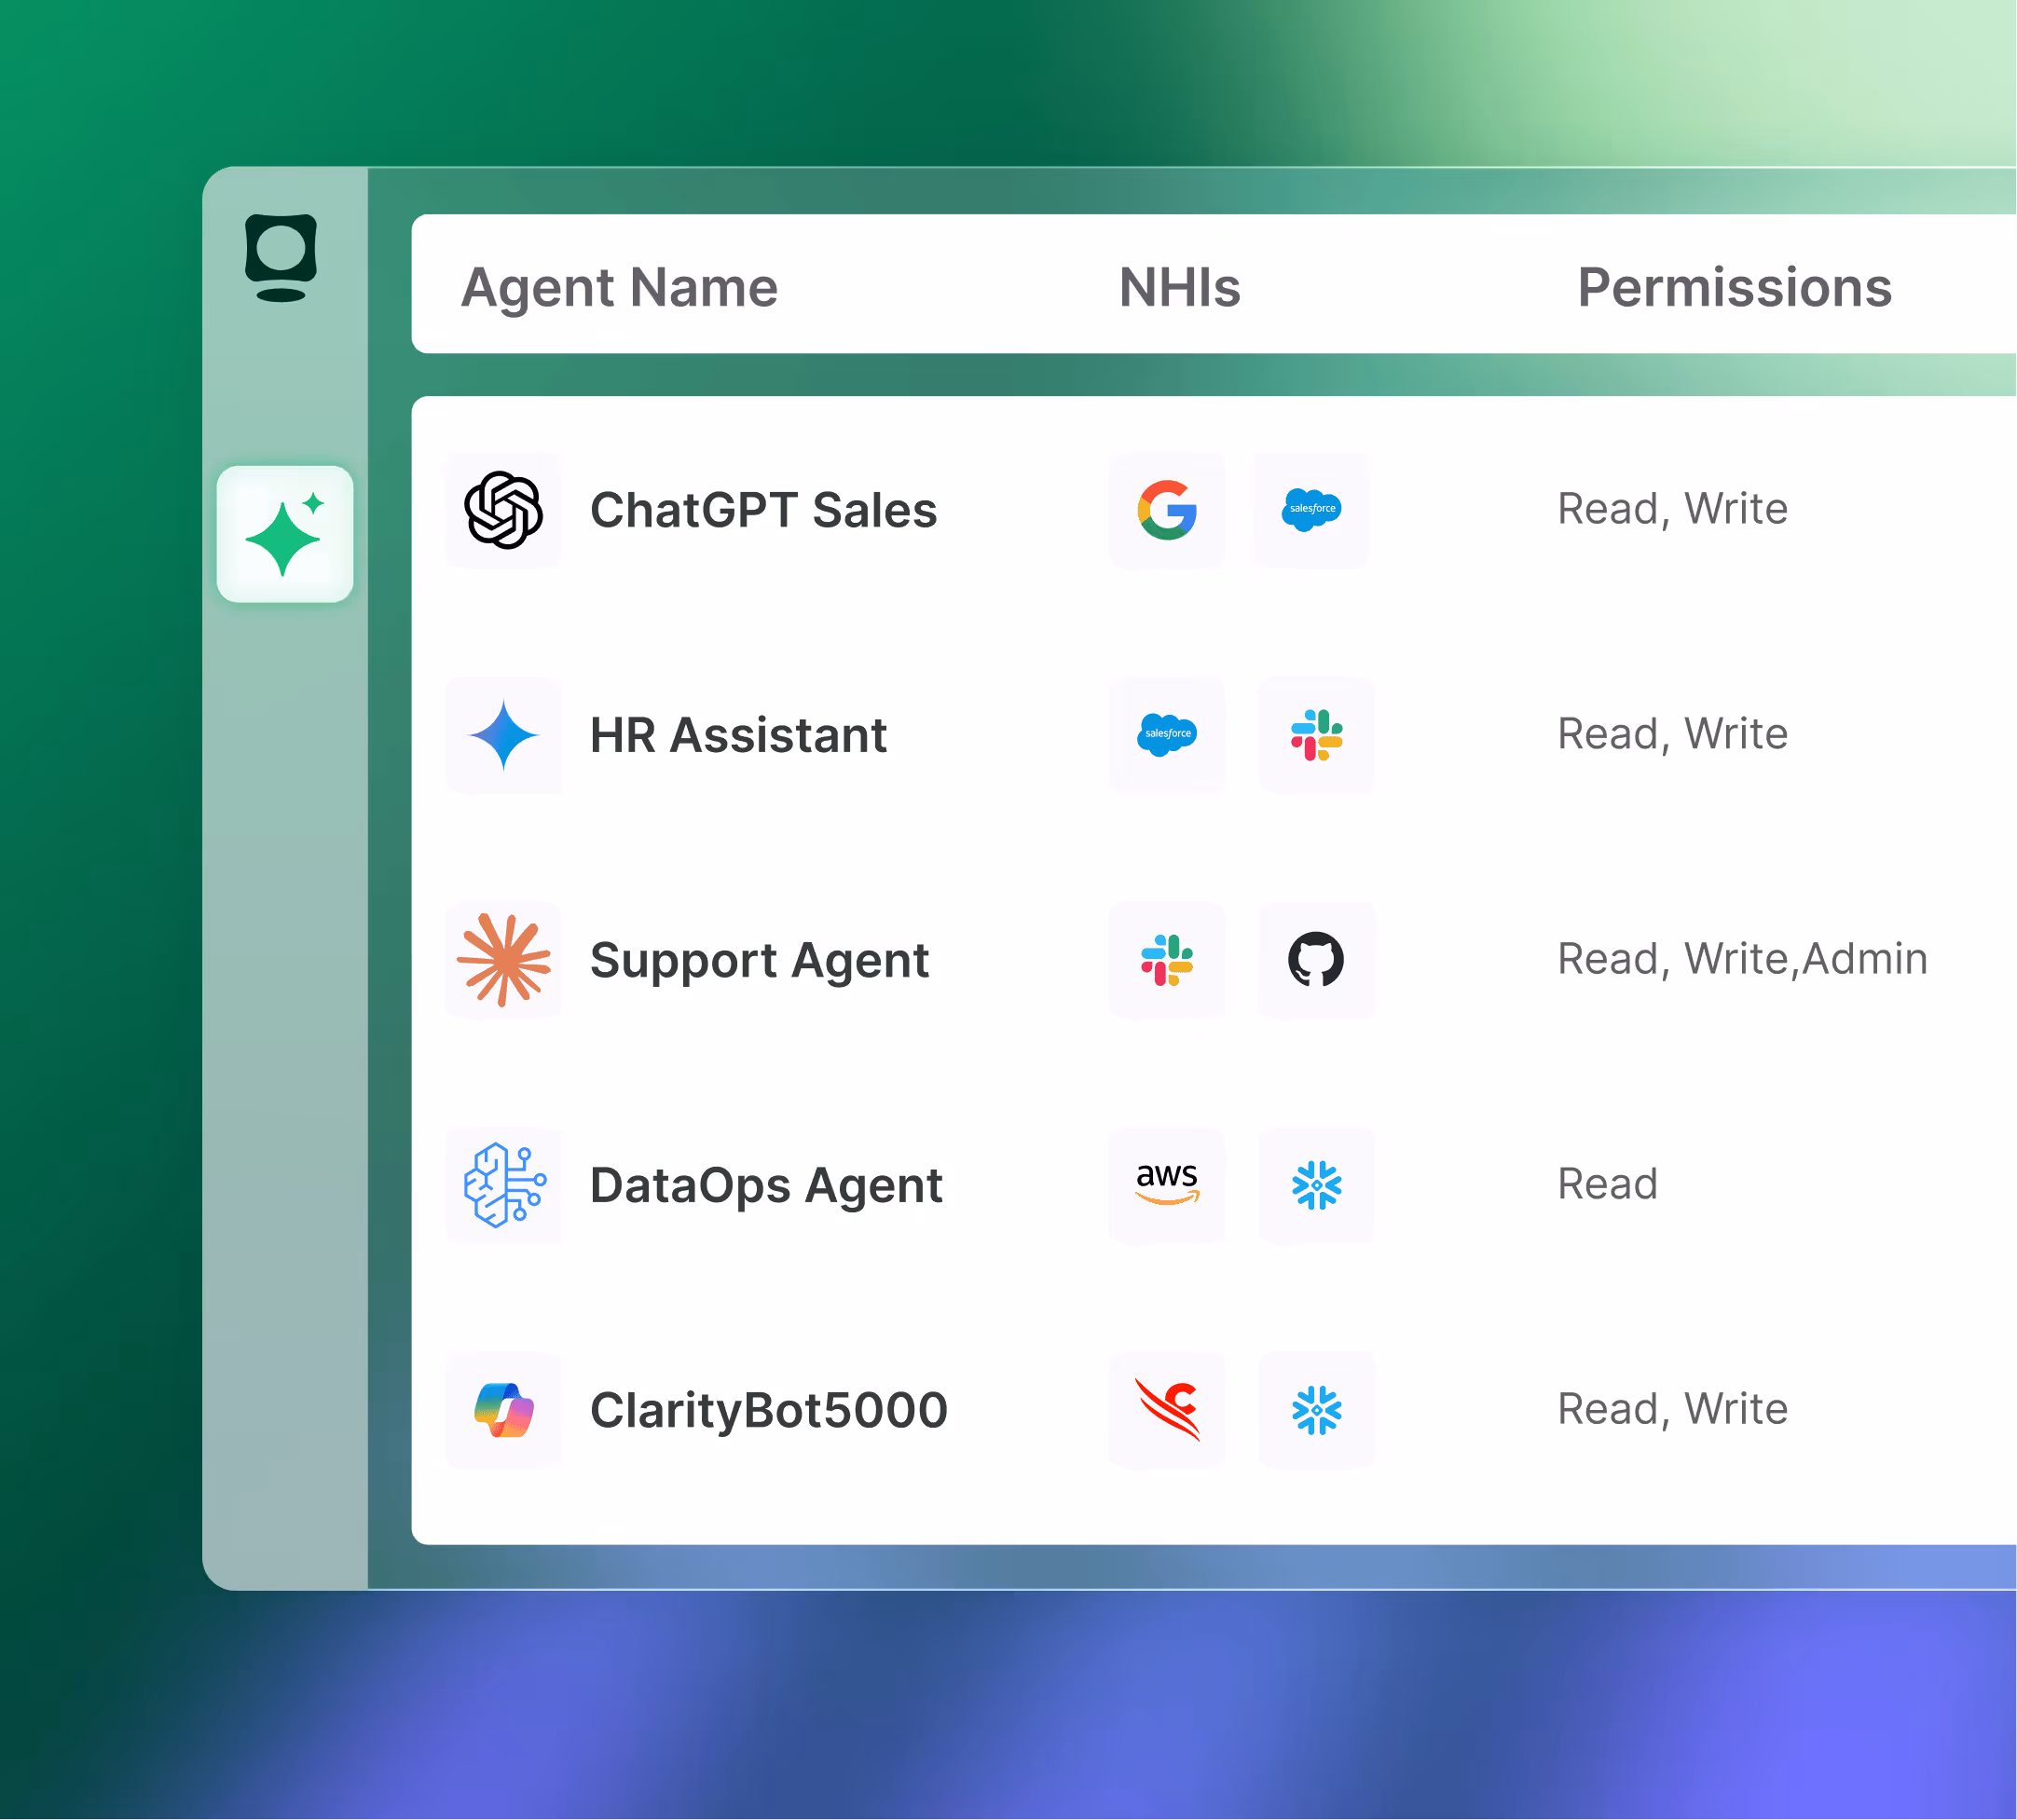Select the Slack NHI for HR Assistant
This screenshot has height=1820, width=2017.
[x=1317, y=735]
